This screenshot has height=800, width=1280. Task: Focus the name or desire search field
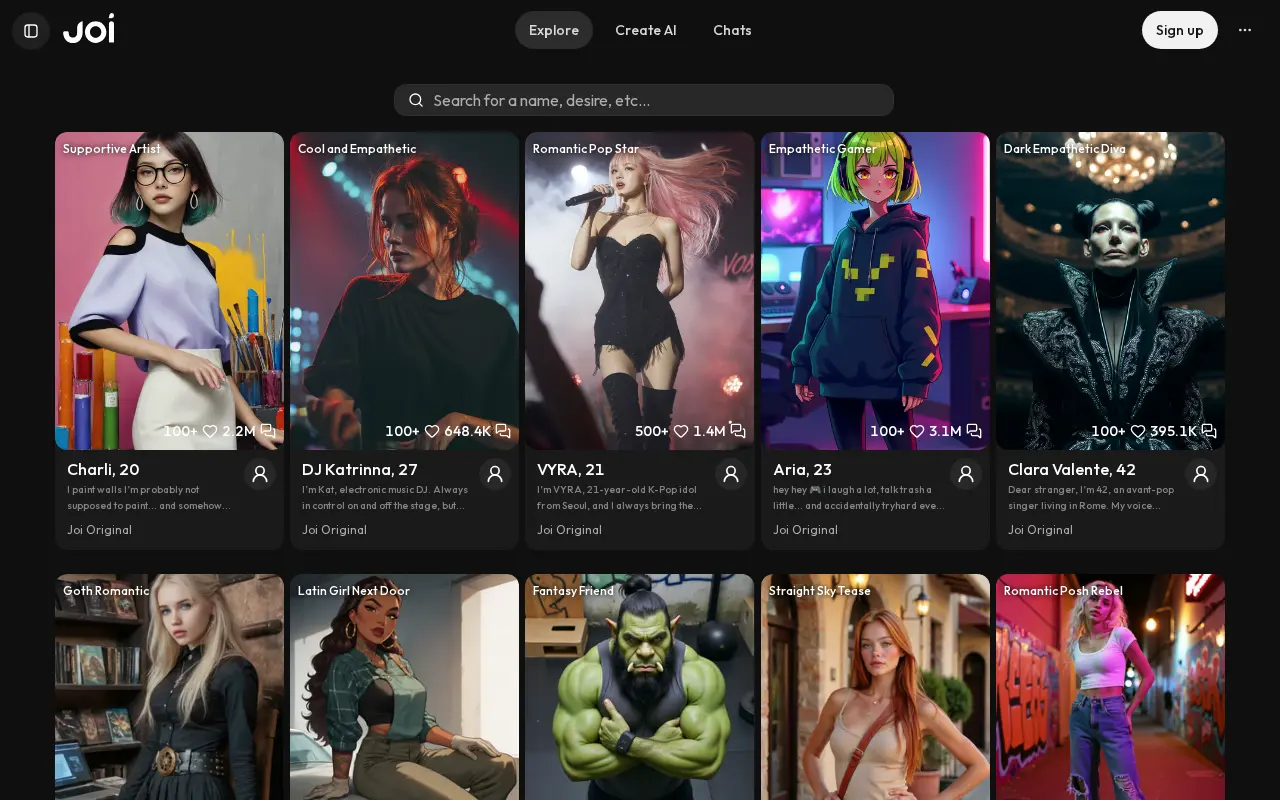click(644, 100)
